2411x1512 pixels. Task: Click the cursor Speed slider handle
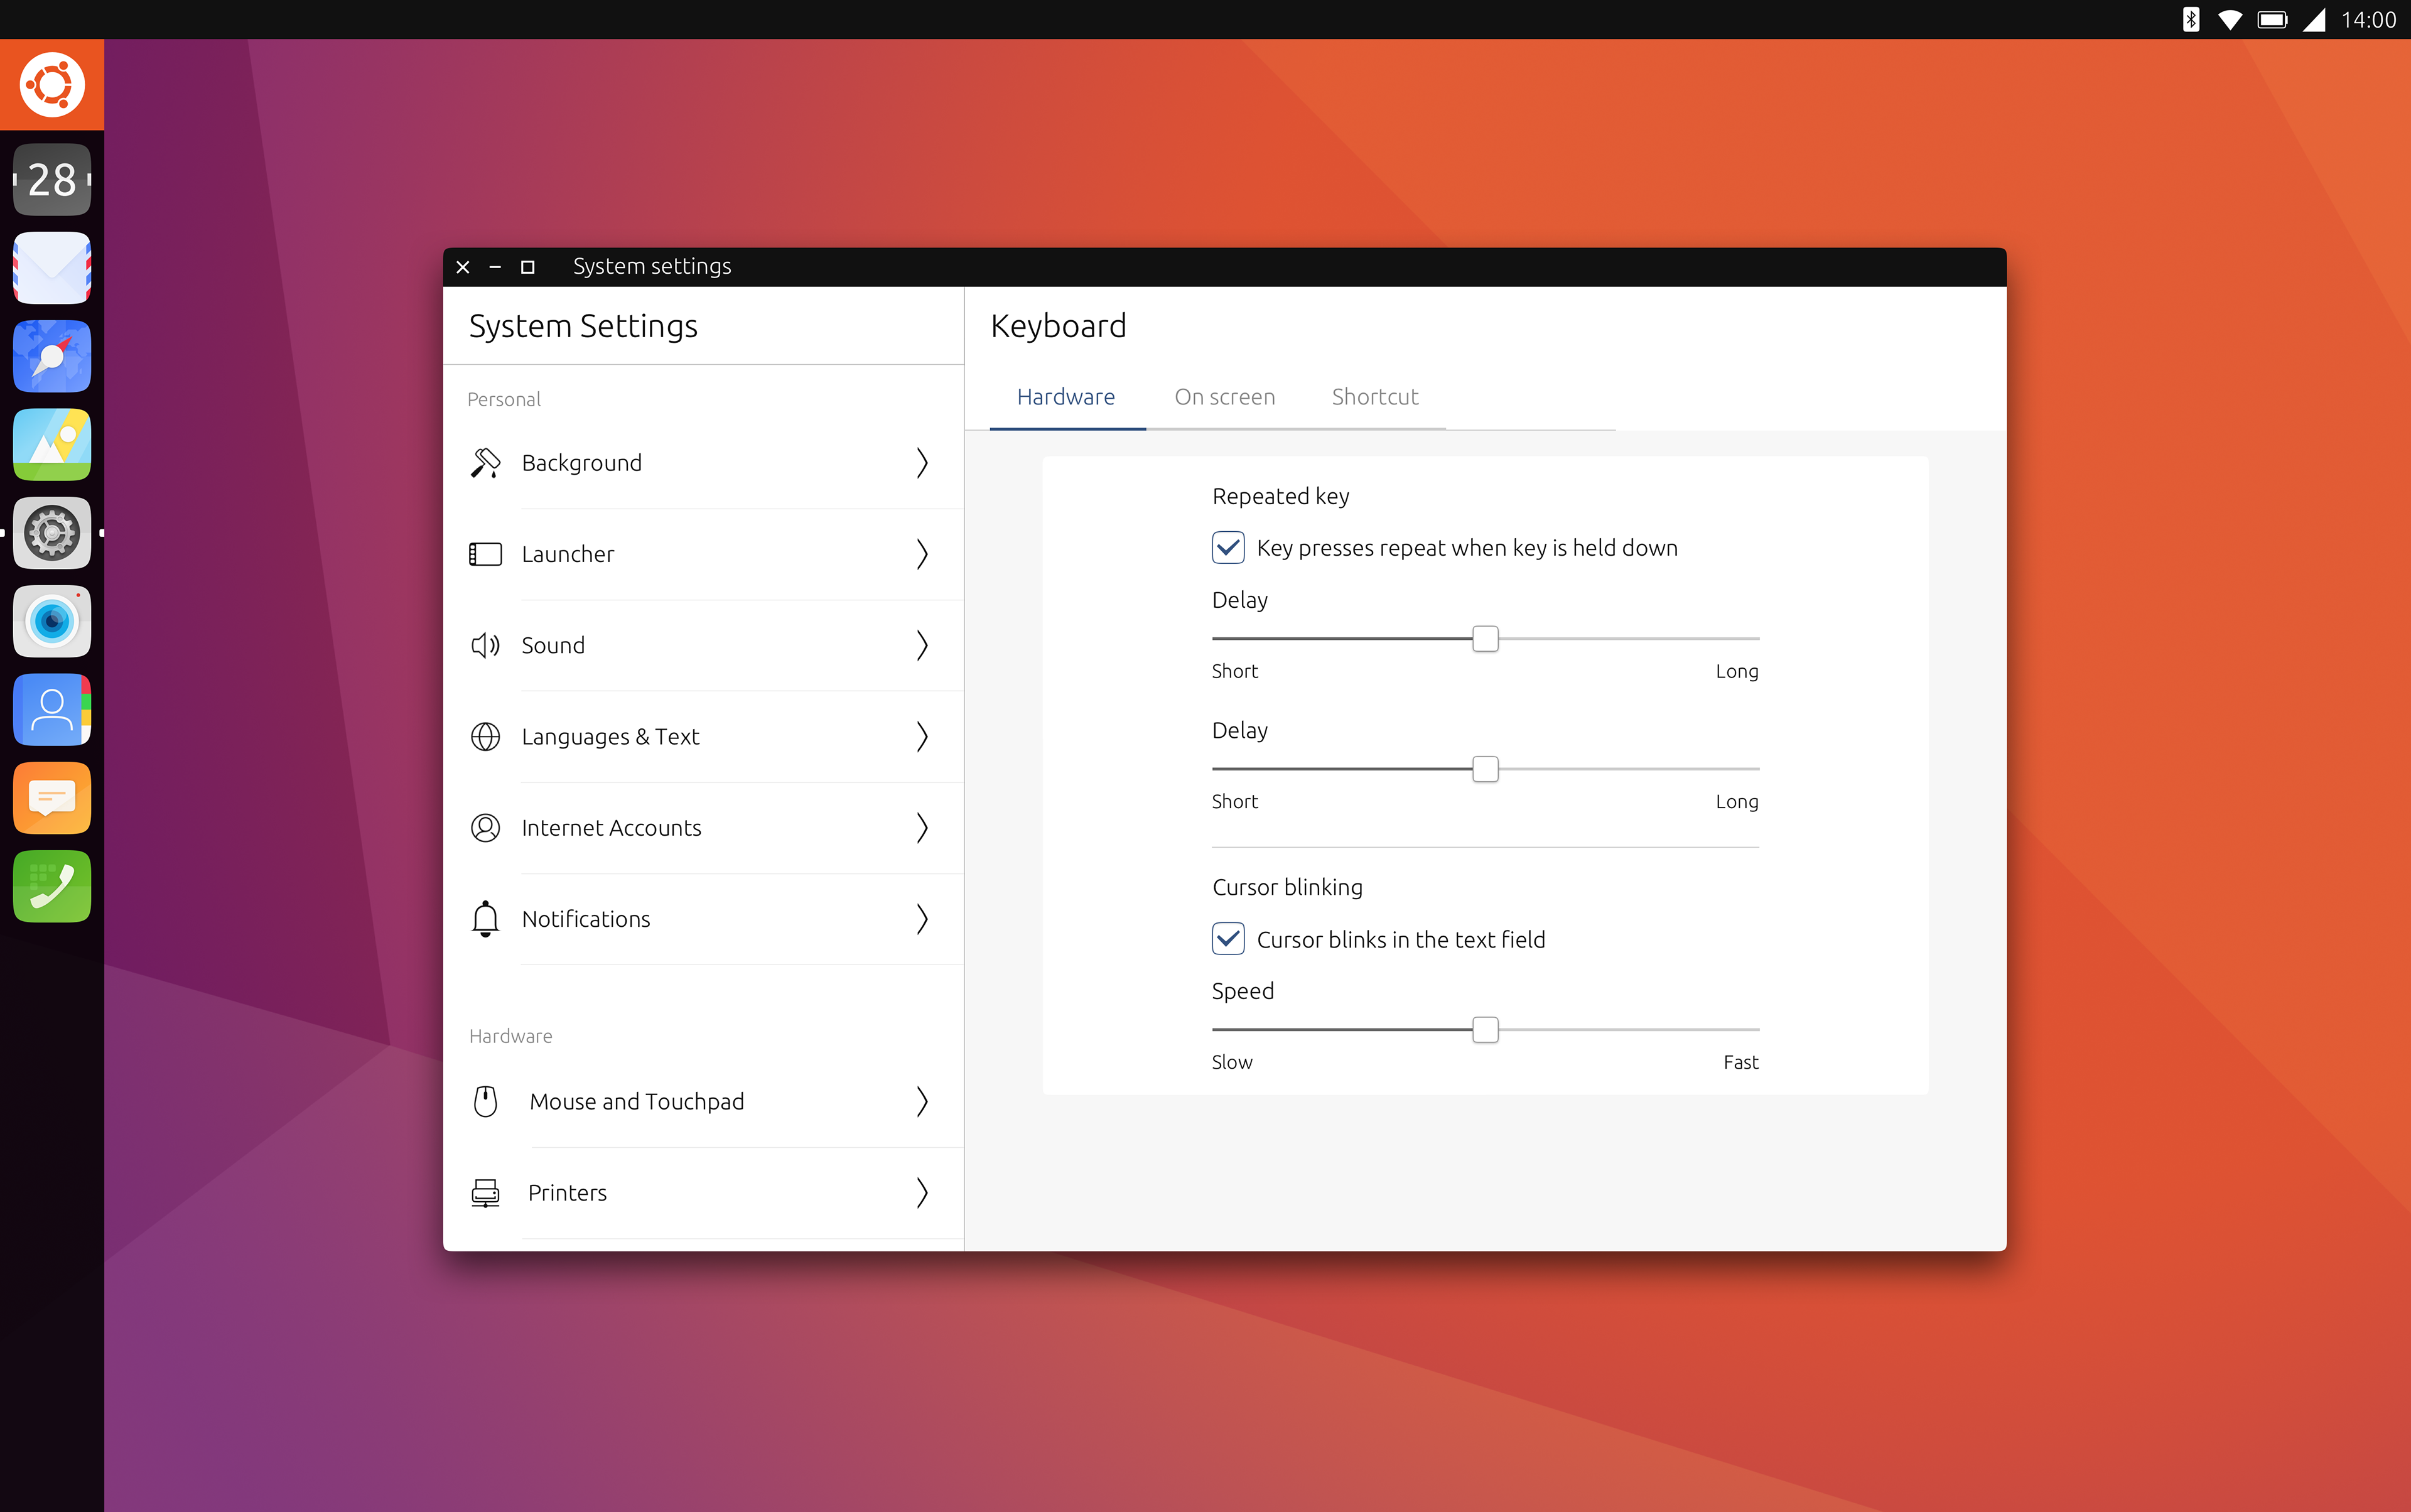(x=1485, y=1030)
